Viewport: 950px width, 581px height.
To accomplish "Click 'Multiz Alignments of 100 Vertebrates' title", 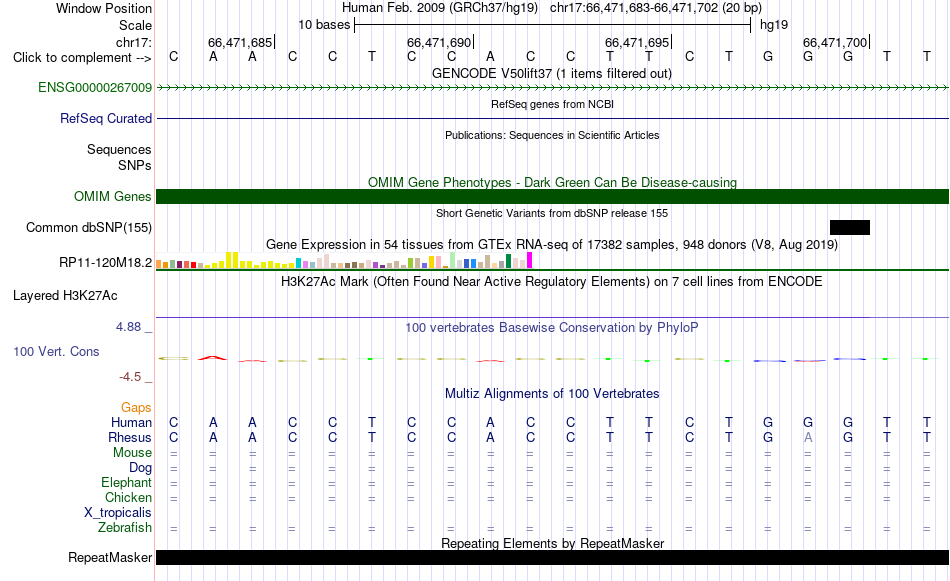I will [x=552, y=394].
